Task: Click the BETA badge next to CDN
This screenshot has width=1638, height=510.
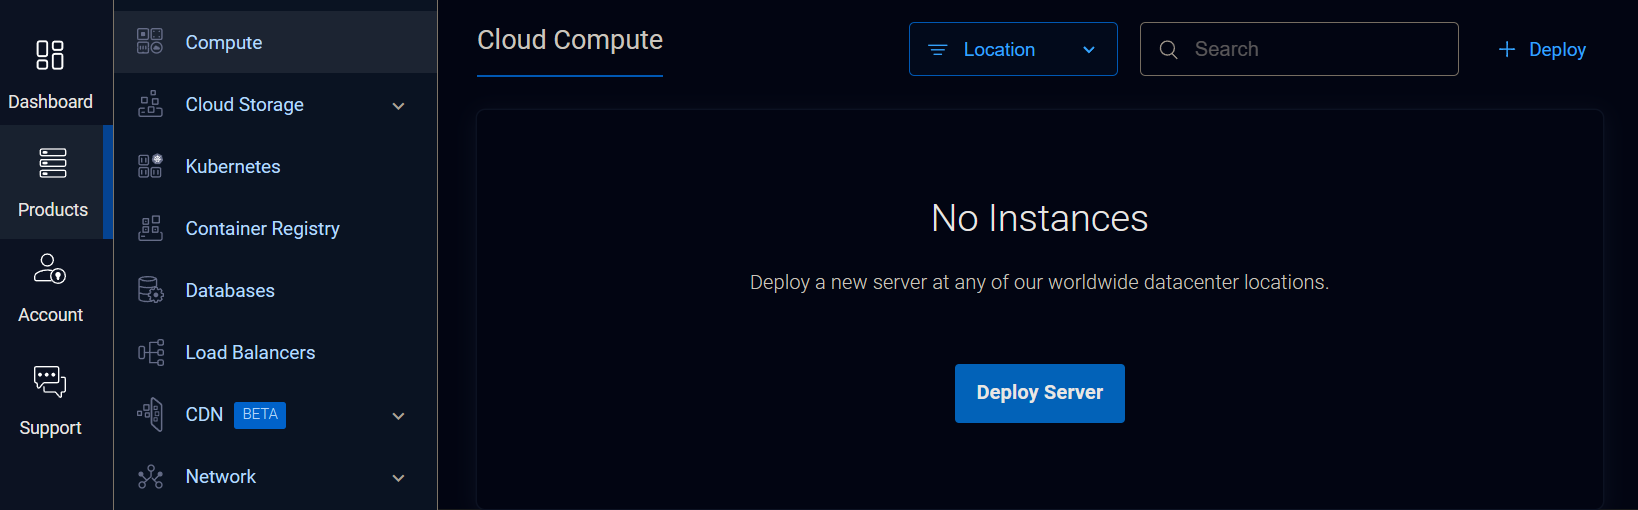Action: [260, 415]
